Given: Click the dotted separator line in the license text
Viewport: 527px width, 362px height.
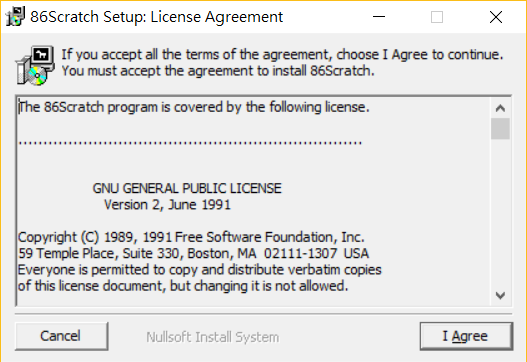Looking at the screenshot, I should point(190,143).
